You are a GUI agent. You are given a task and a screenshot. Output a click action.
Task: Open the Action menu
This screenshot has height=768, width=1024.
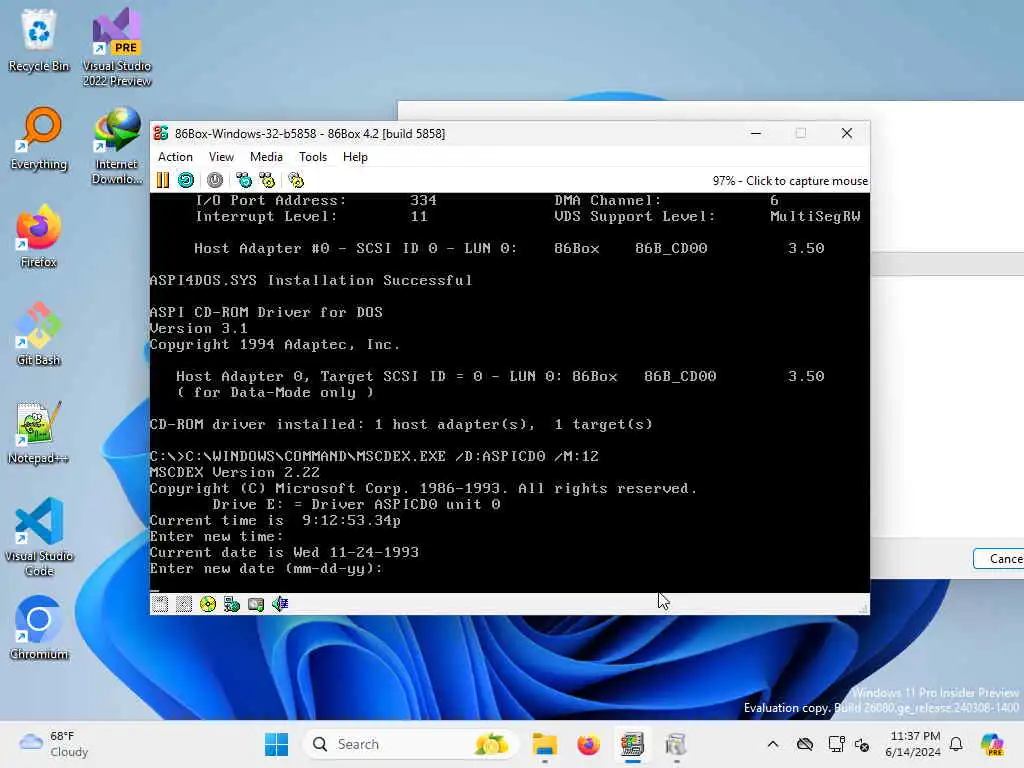pos(175,157)
